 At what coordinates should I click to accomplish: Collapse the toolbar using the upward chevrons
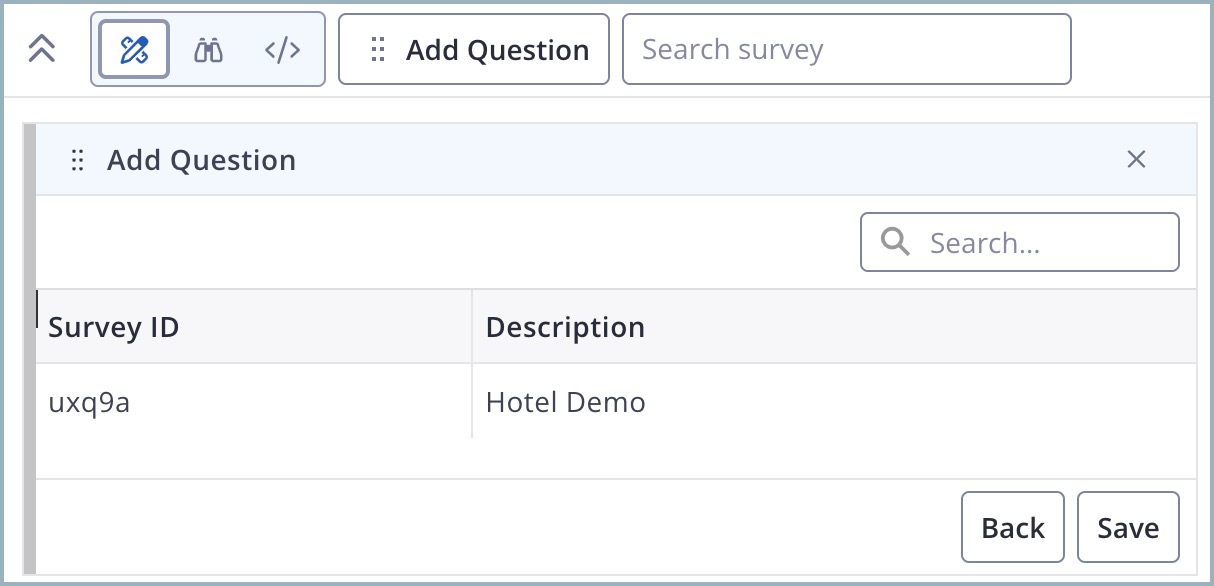(42, 46)
